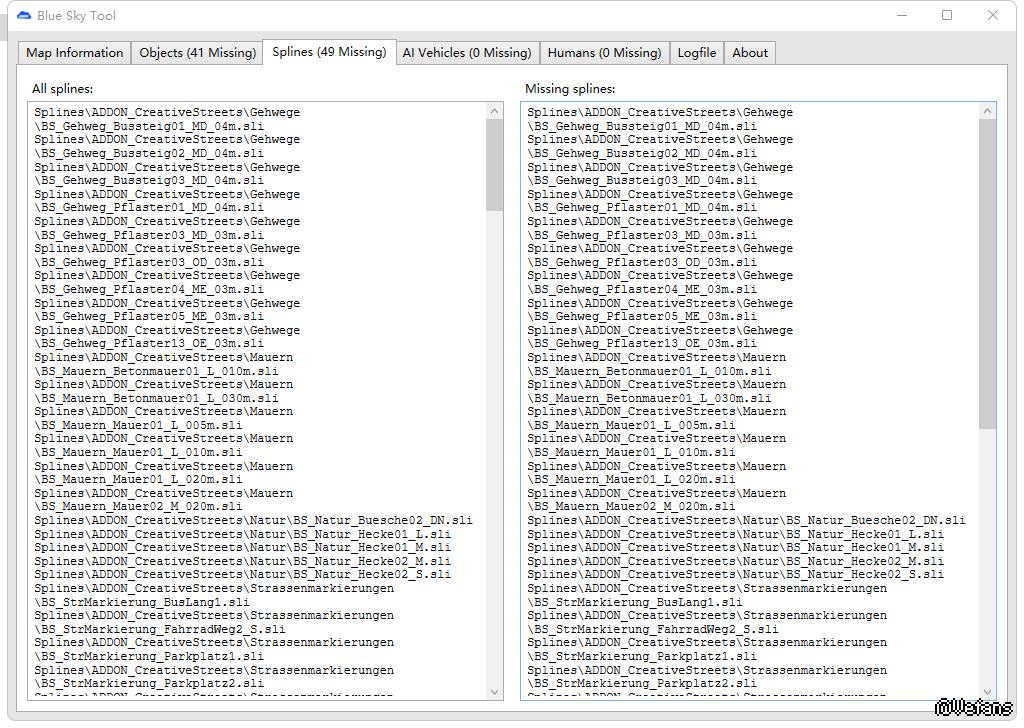Click the Blue Sky Tool title bar icon
The height and width of the screenshot is (728, 1024).
click(24, 16)
